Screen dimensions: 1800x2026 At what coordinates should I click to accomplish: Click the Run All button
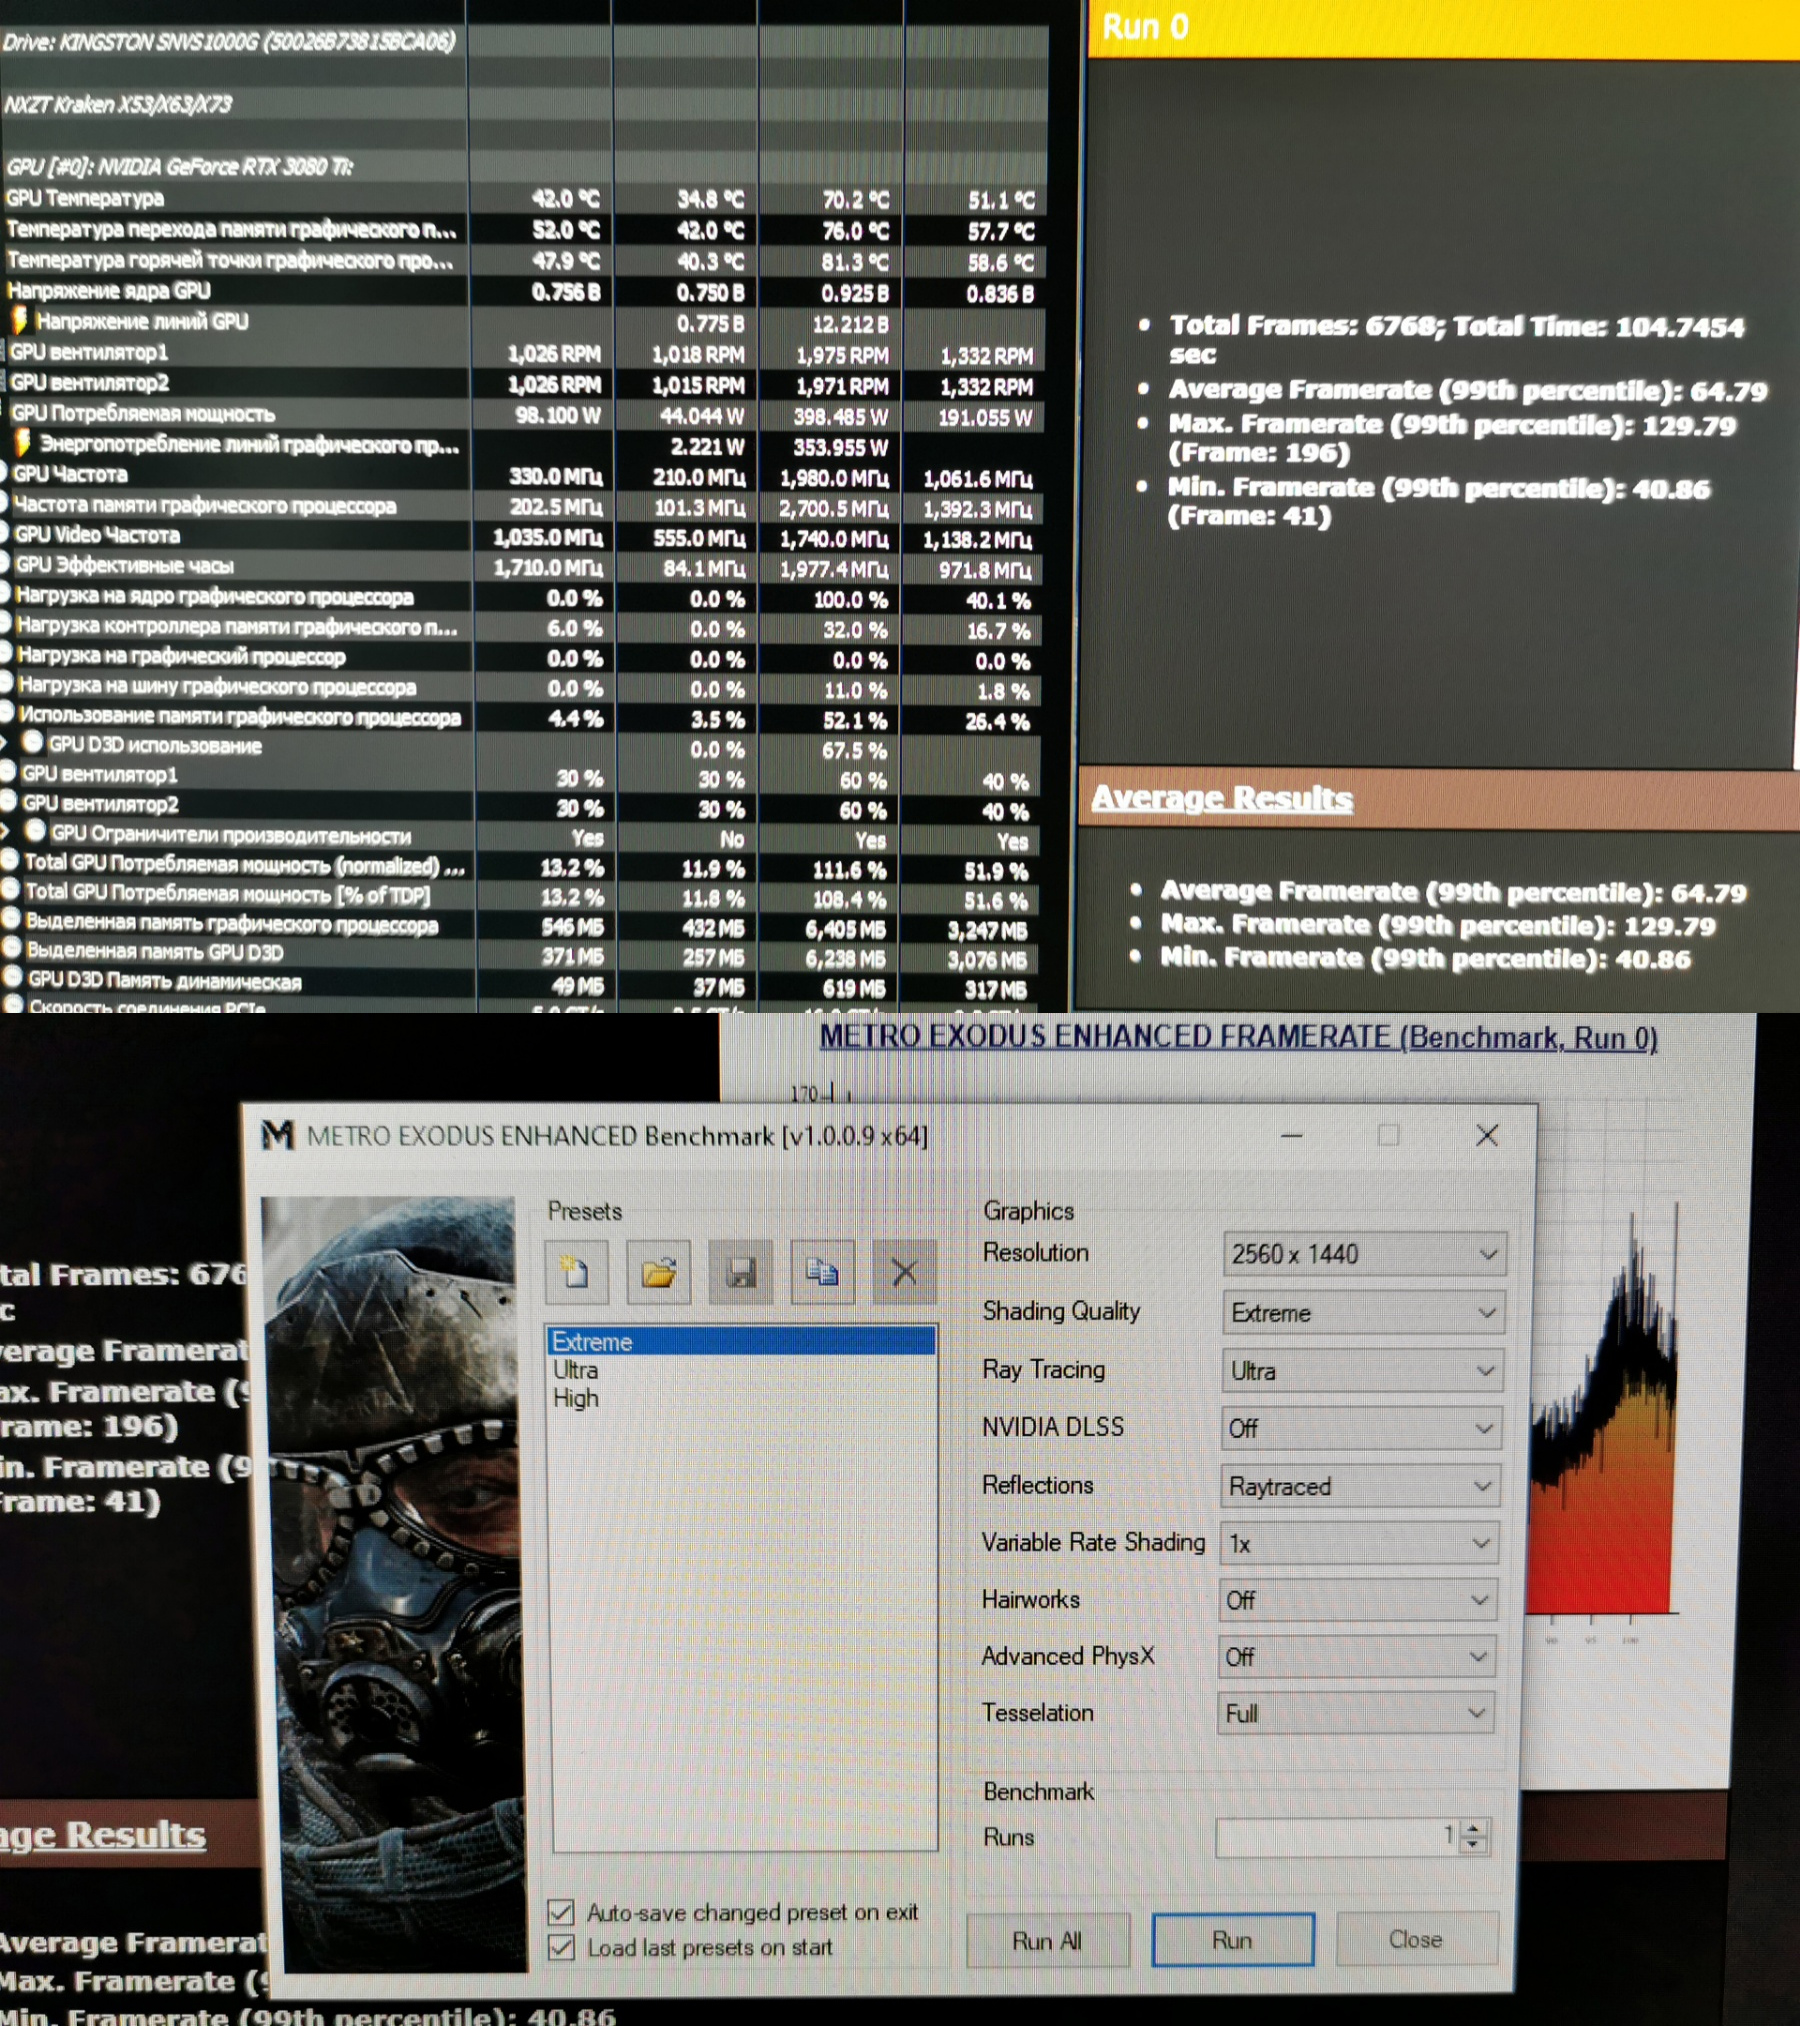click(x=1047, y=1941)
